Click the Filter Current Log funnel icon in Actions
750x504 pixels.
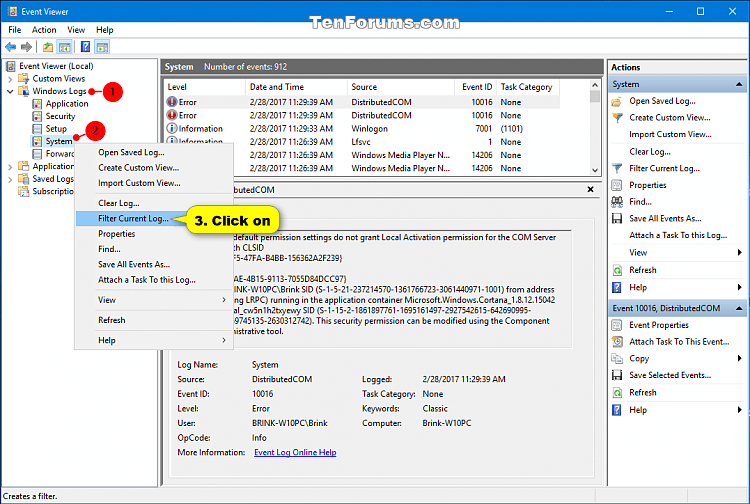tap(617, 168)
